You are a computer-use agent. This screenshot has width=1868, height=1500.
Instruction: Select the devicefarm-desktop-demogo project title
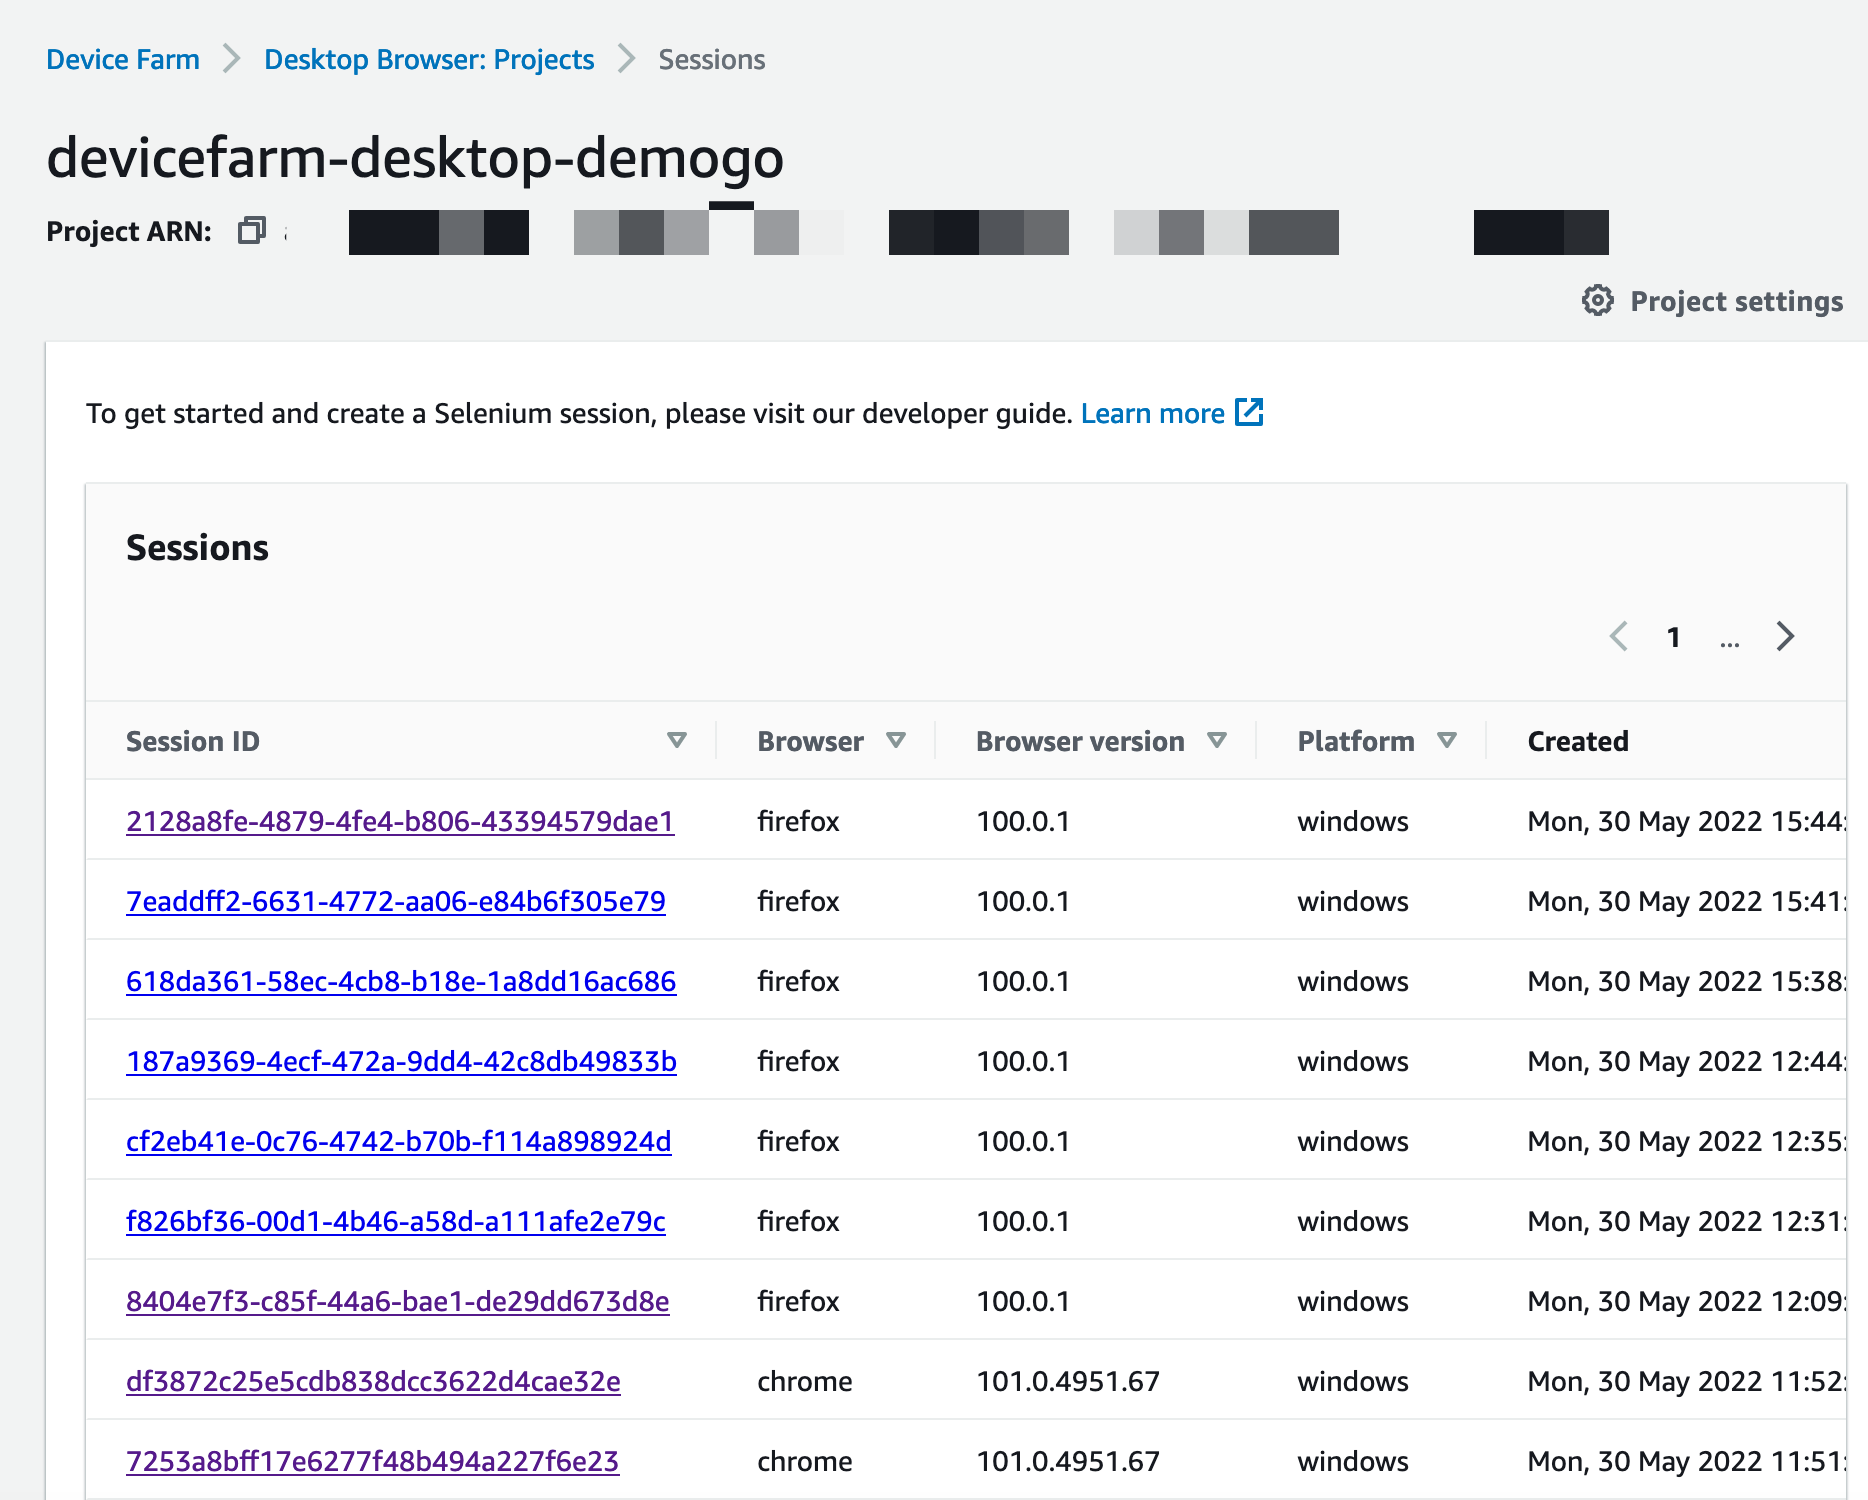415,158
